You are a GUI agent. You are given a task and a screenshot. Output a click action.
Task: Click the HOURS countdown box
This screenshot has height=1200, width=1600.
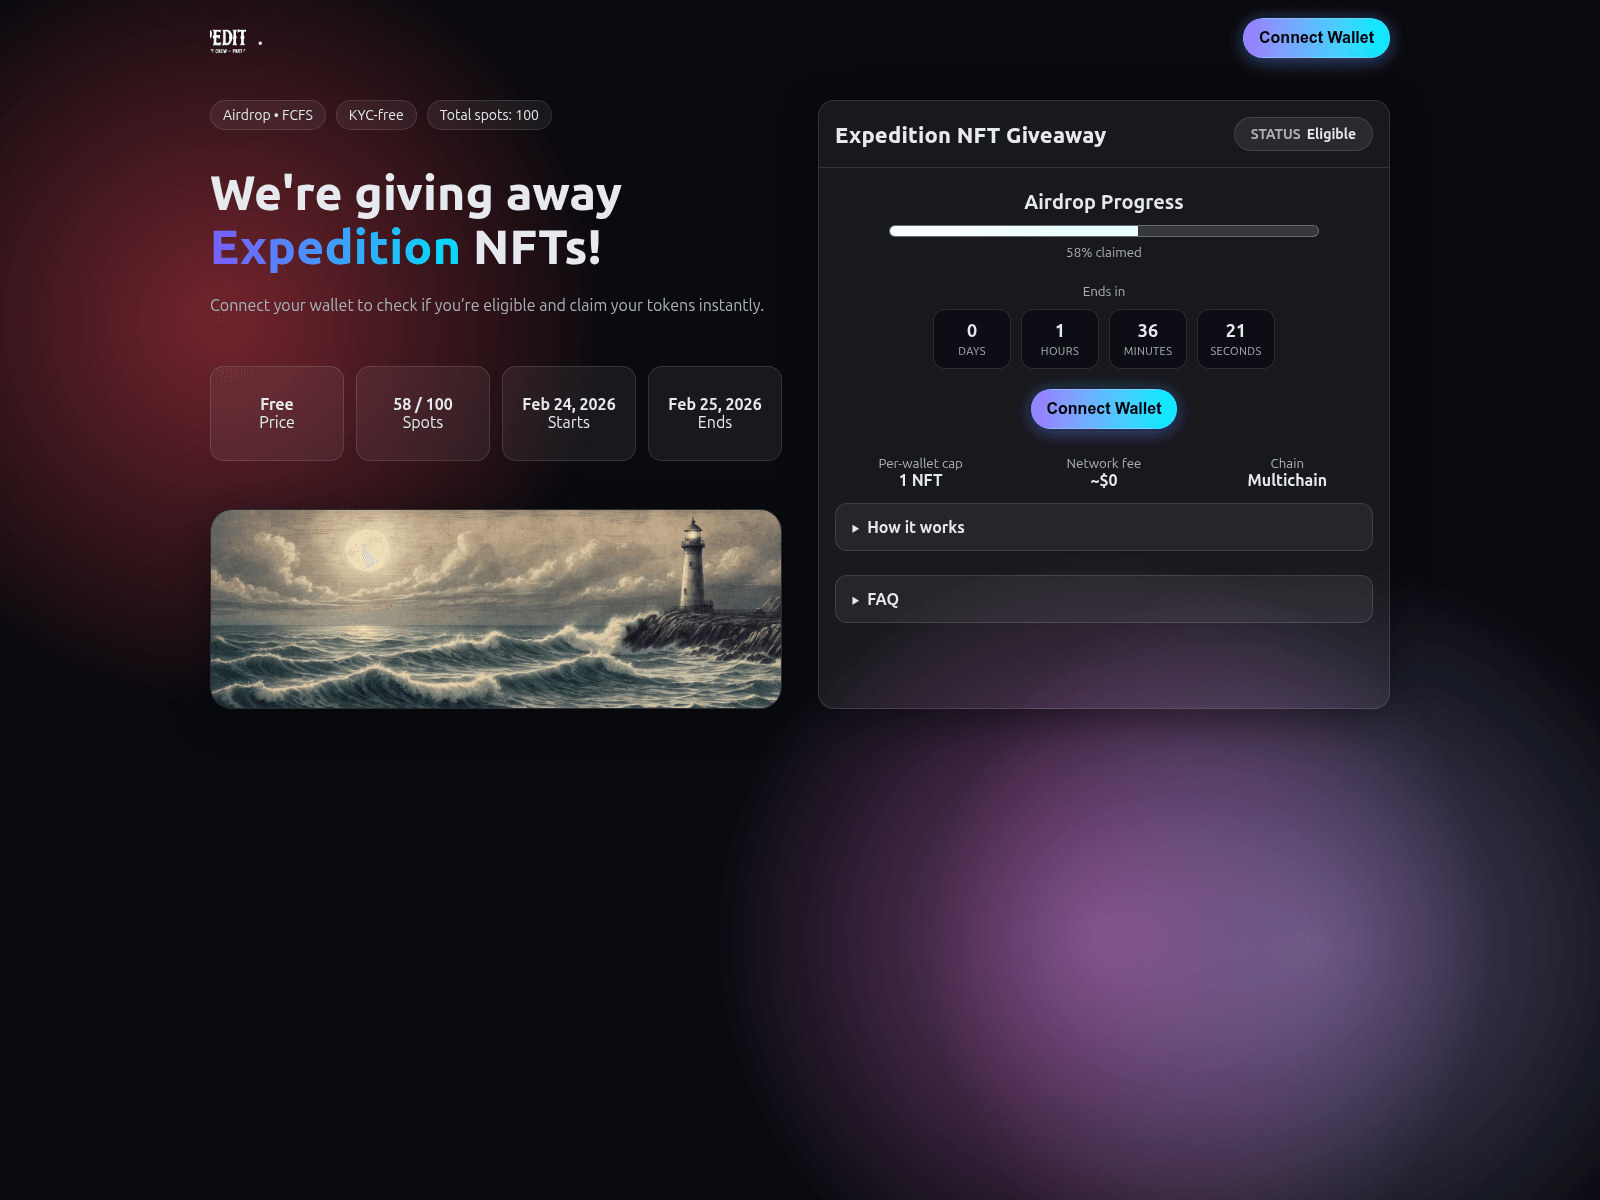pos(1060,339)
